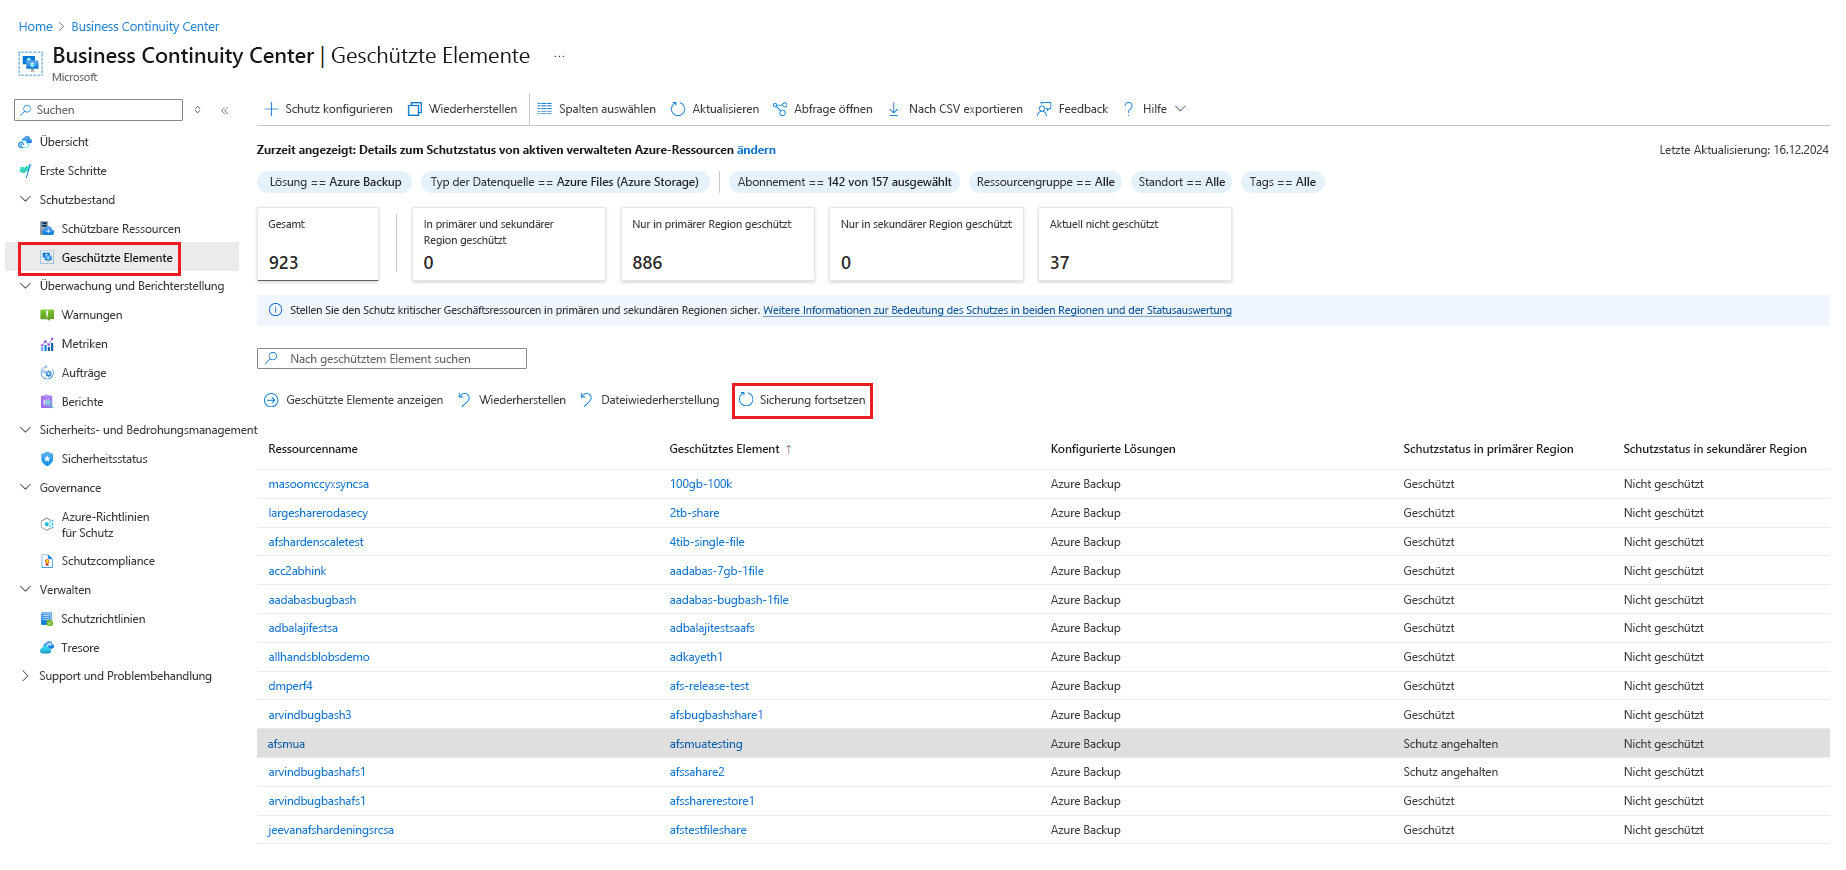Click Geschützte Elemente anzeigen

pyautogui.click(x=353, y=400)
